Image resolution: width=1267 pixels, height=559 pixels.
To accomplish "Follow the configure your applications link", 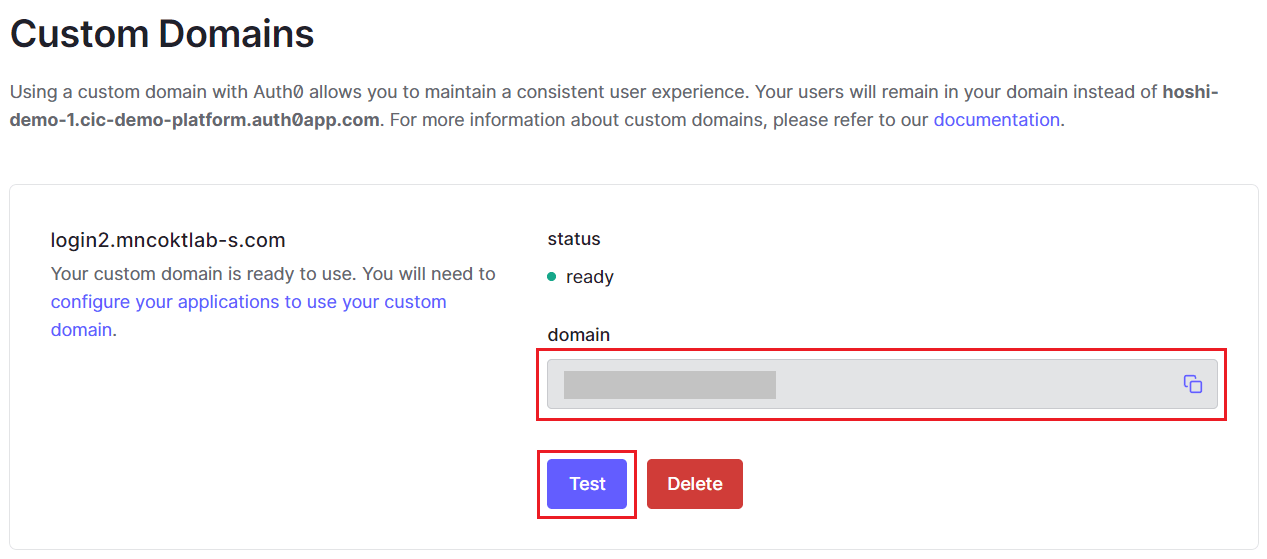I will 248,302.
